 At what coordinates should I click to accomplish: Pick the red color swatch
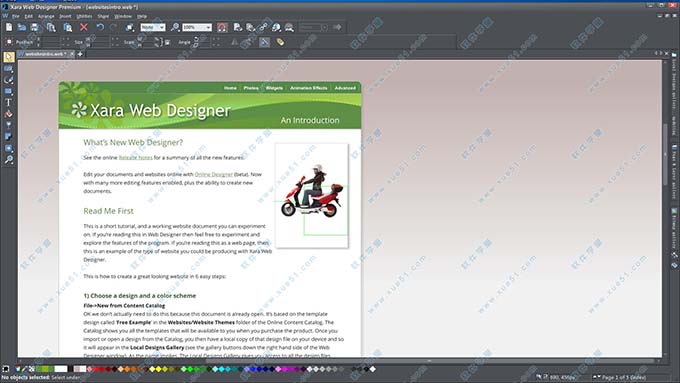(x=96, y=369)
